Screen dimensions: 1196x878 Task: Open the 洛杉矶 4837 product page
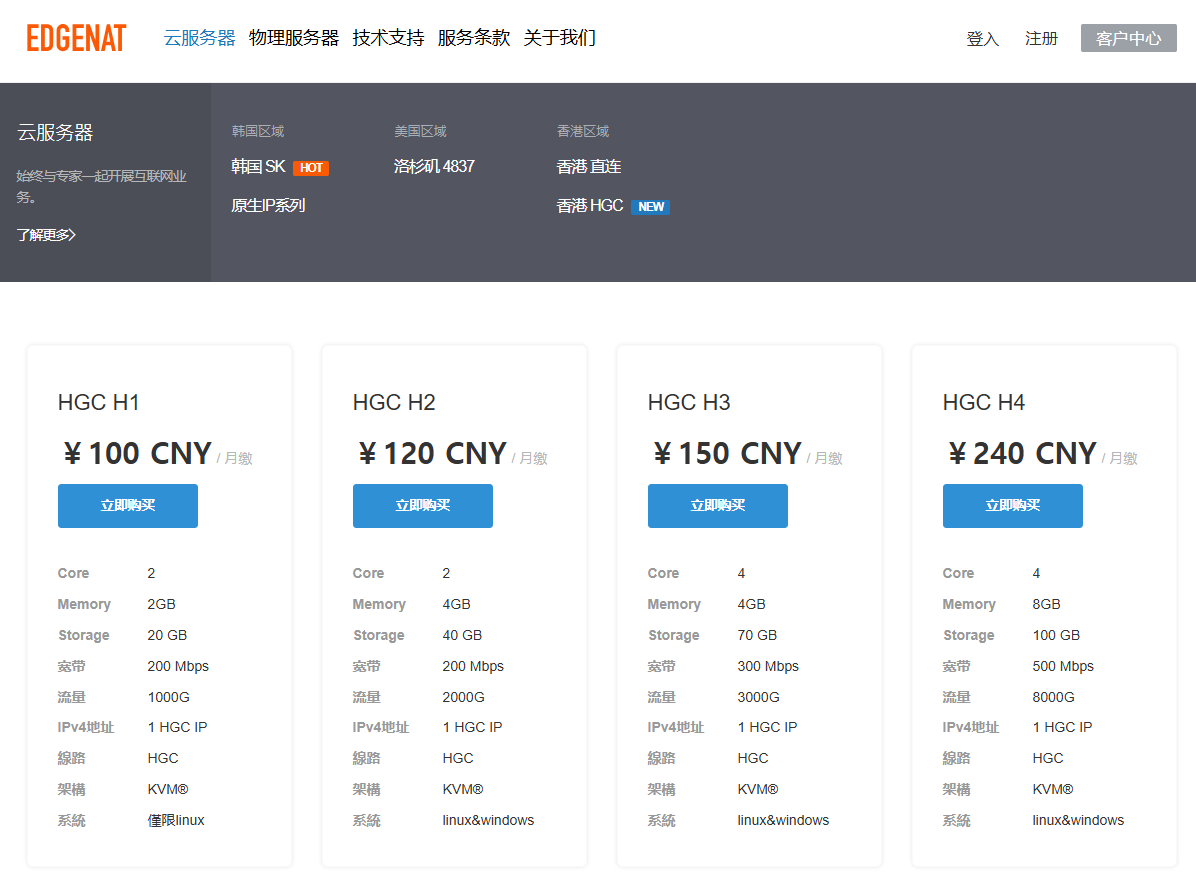coord(434,166)
